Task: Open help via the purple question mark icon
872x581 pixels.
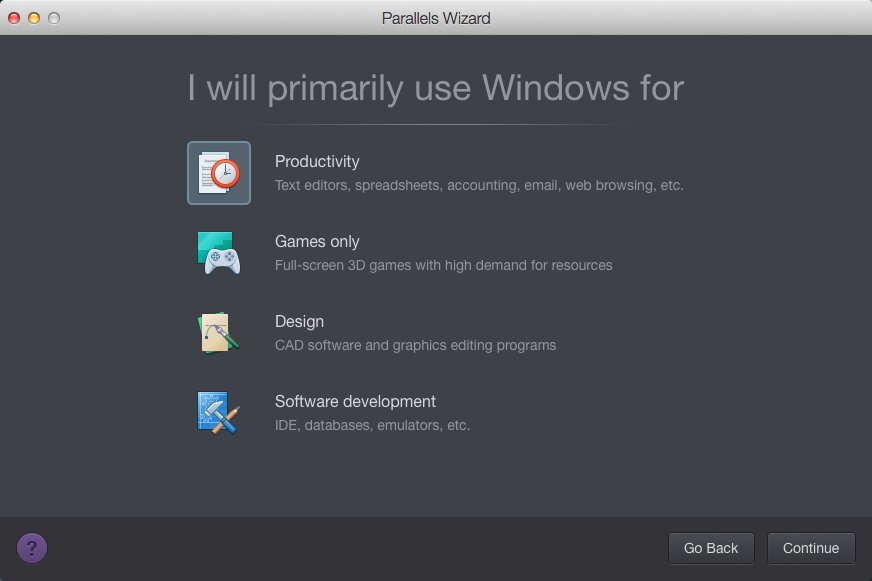Action: [31, 548]
